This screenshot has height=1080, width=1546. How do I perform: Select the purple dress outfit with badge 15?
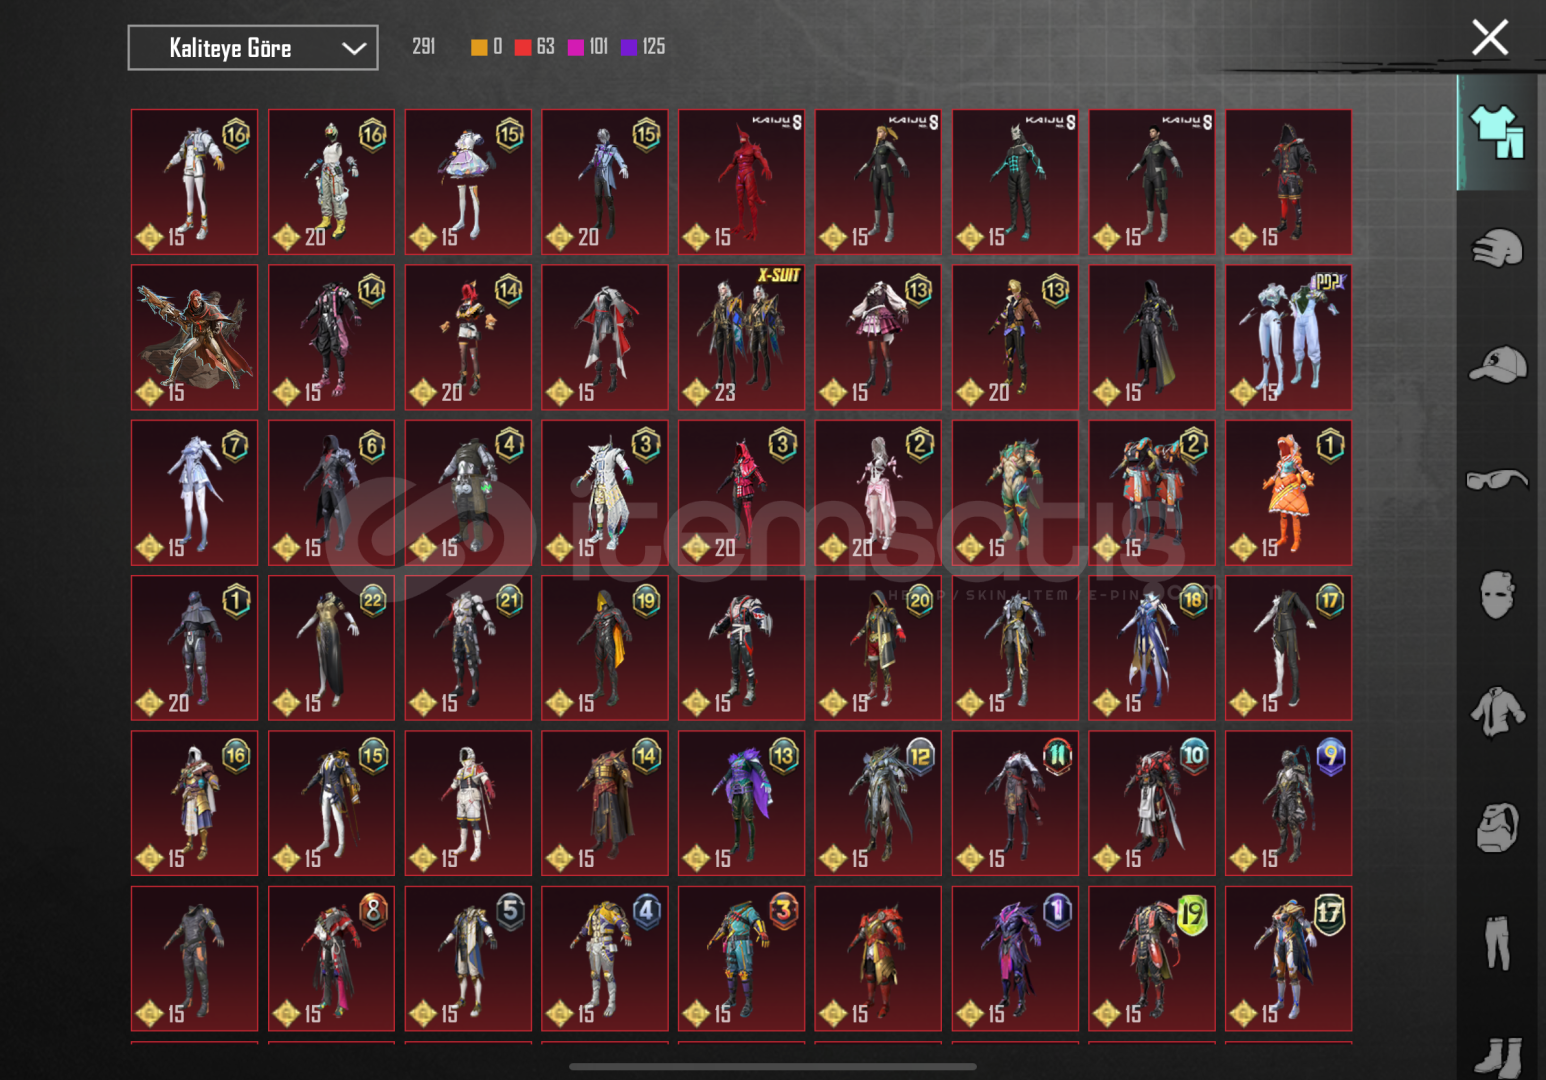(x=468, y=182)
